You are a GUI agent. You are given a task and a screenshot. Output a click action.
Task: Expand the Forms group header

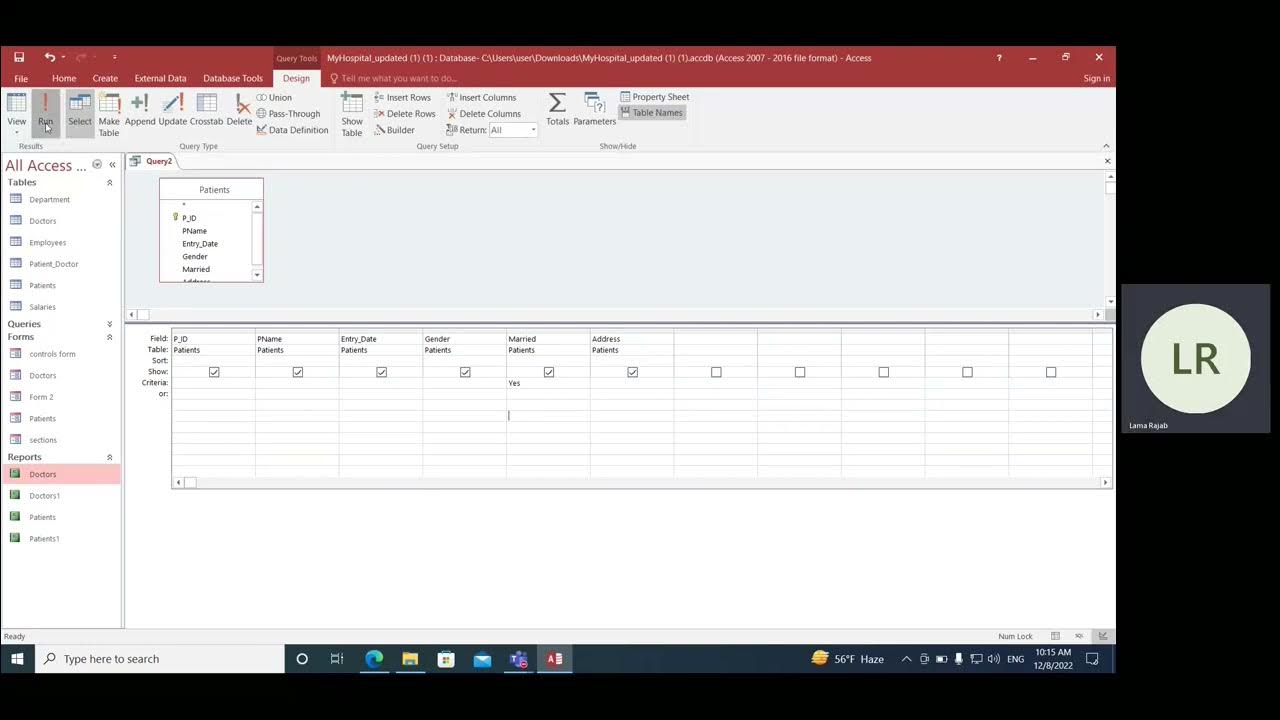click(110, 337)
